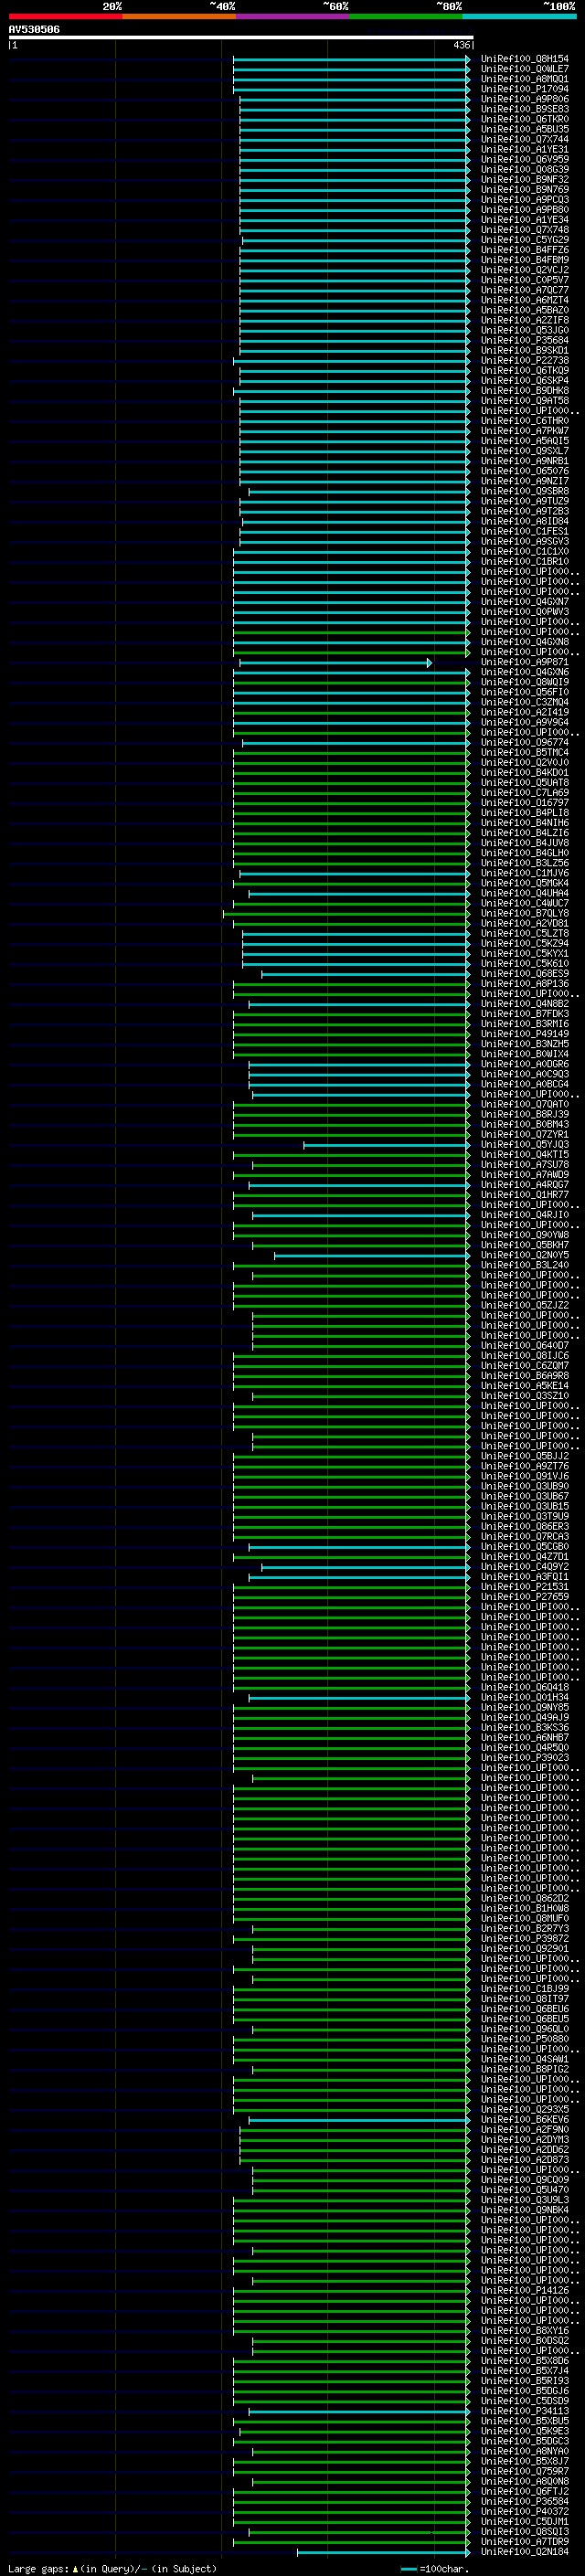
Task: Select the UniRef100_Q68ES9 label
Action: [525, 973]
